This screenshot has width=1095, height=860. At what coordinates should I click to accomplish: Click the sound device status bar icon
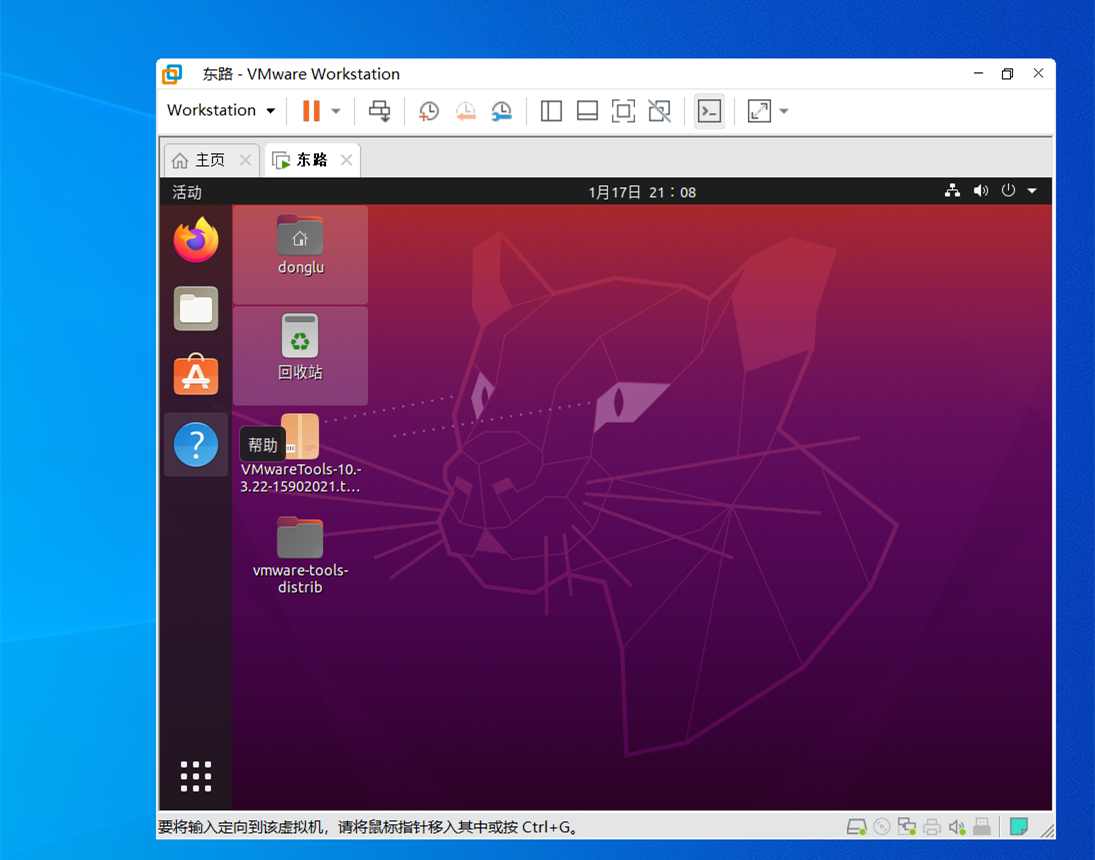coord(956,826)
